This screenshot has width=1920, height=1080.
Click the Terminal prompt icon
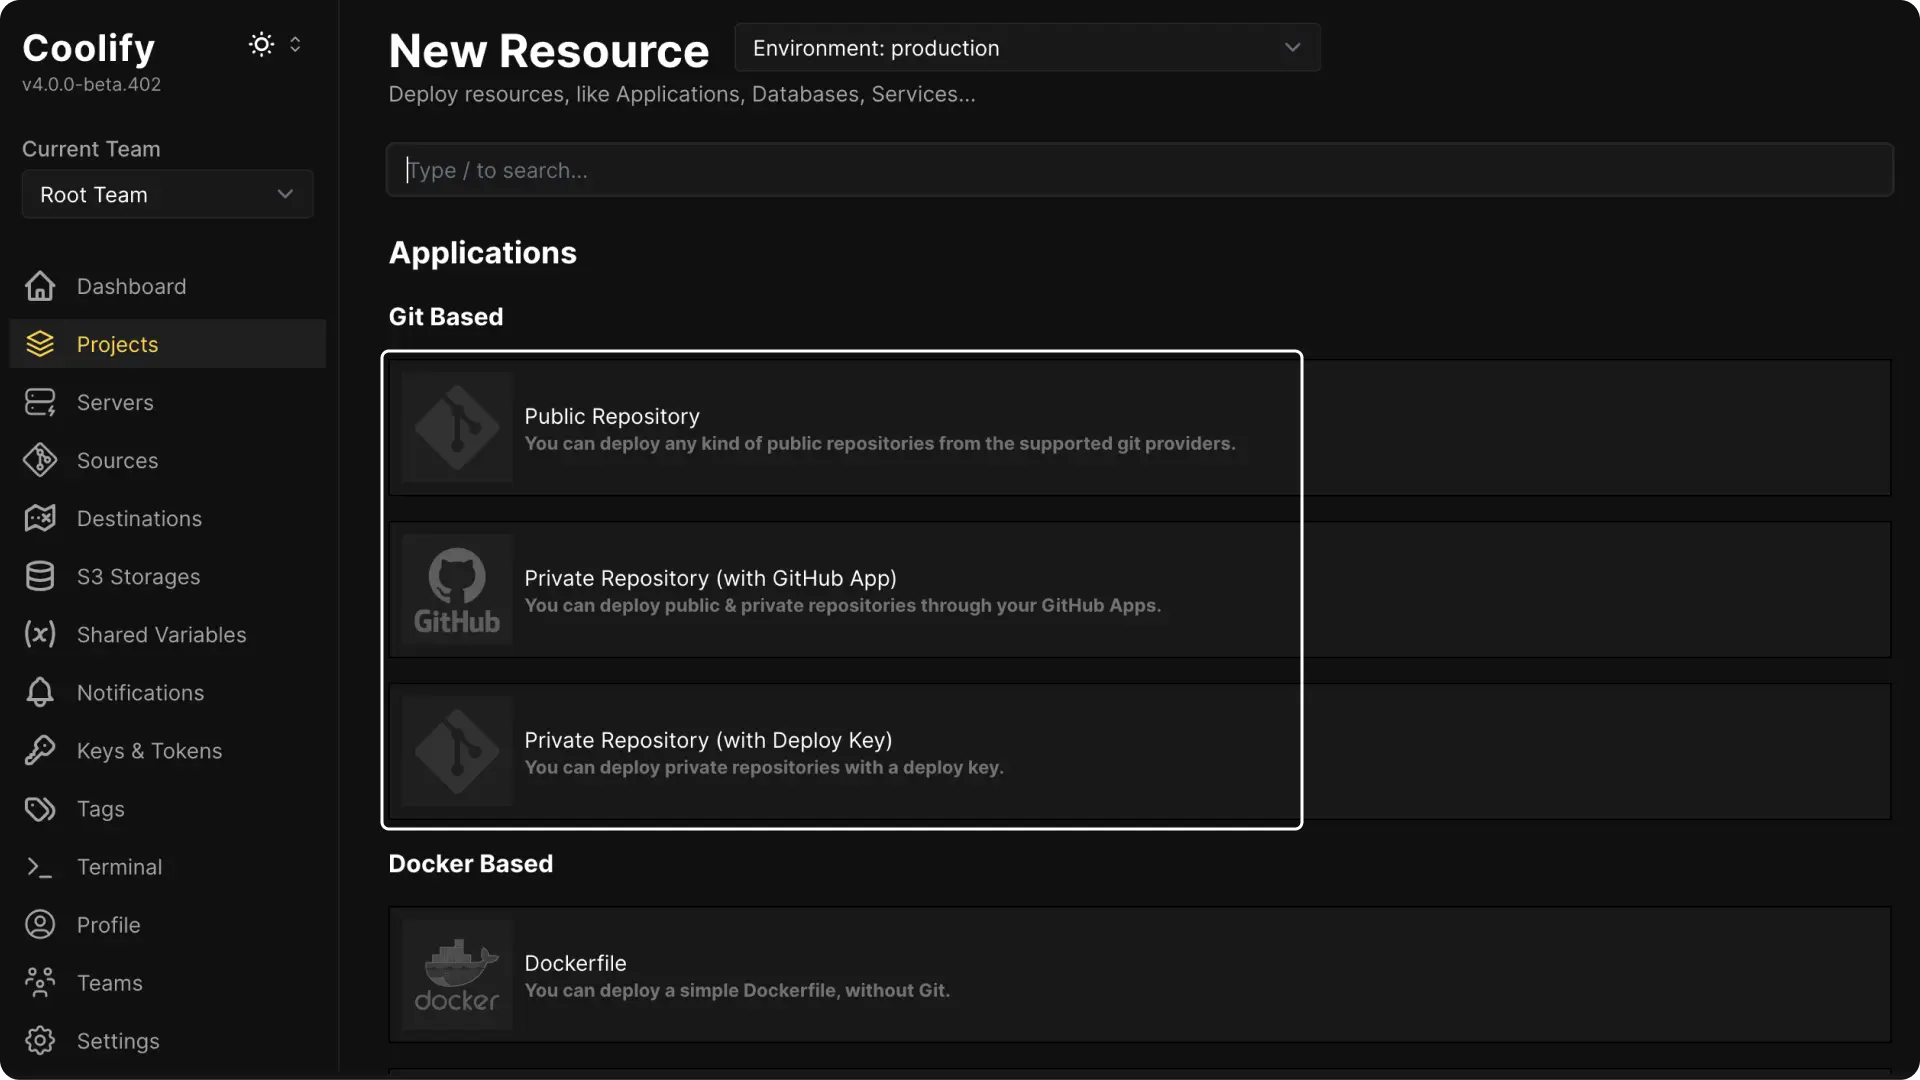39,867
